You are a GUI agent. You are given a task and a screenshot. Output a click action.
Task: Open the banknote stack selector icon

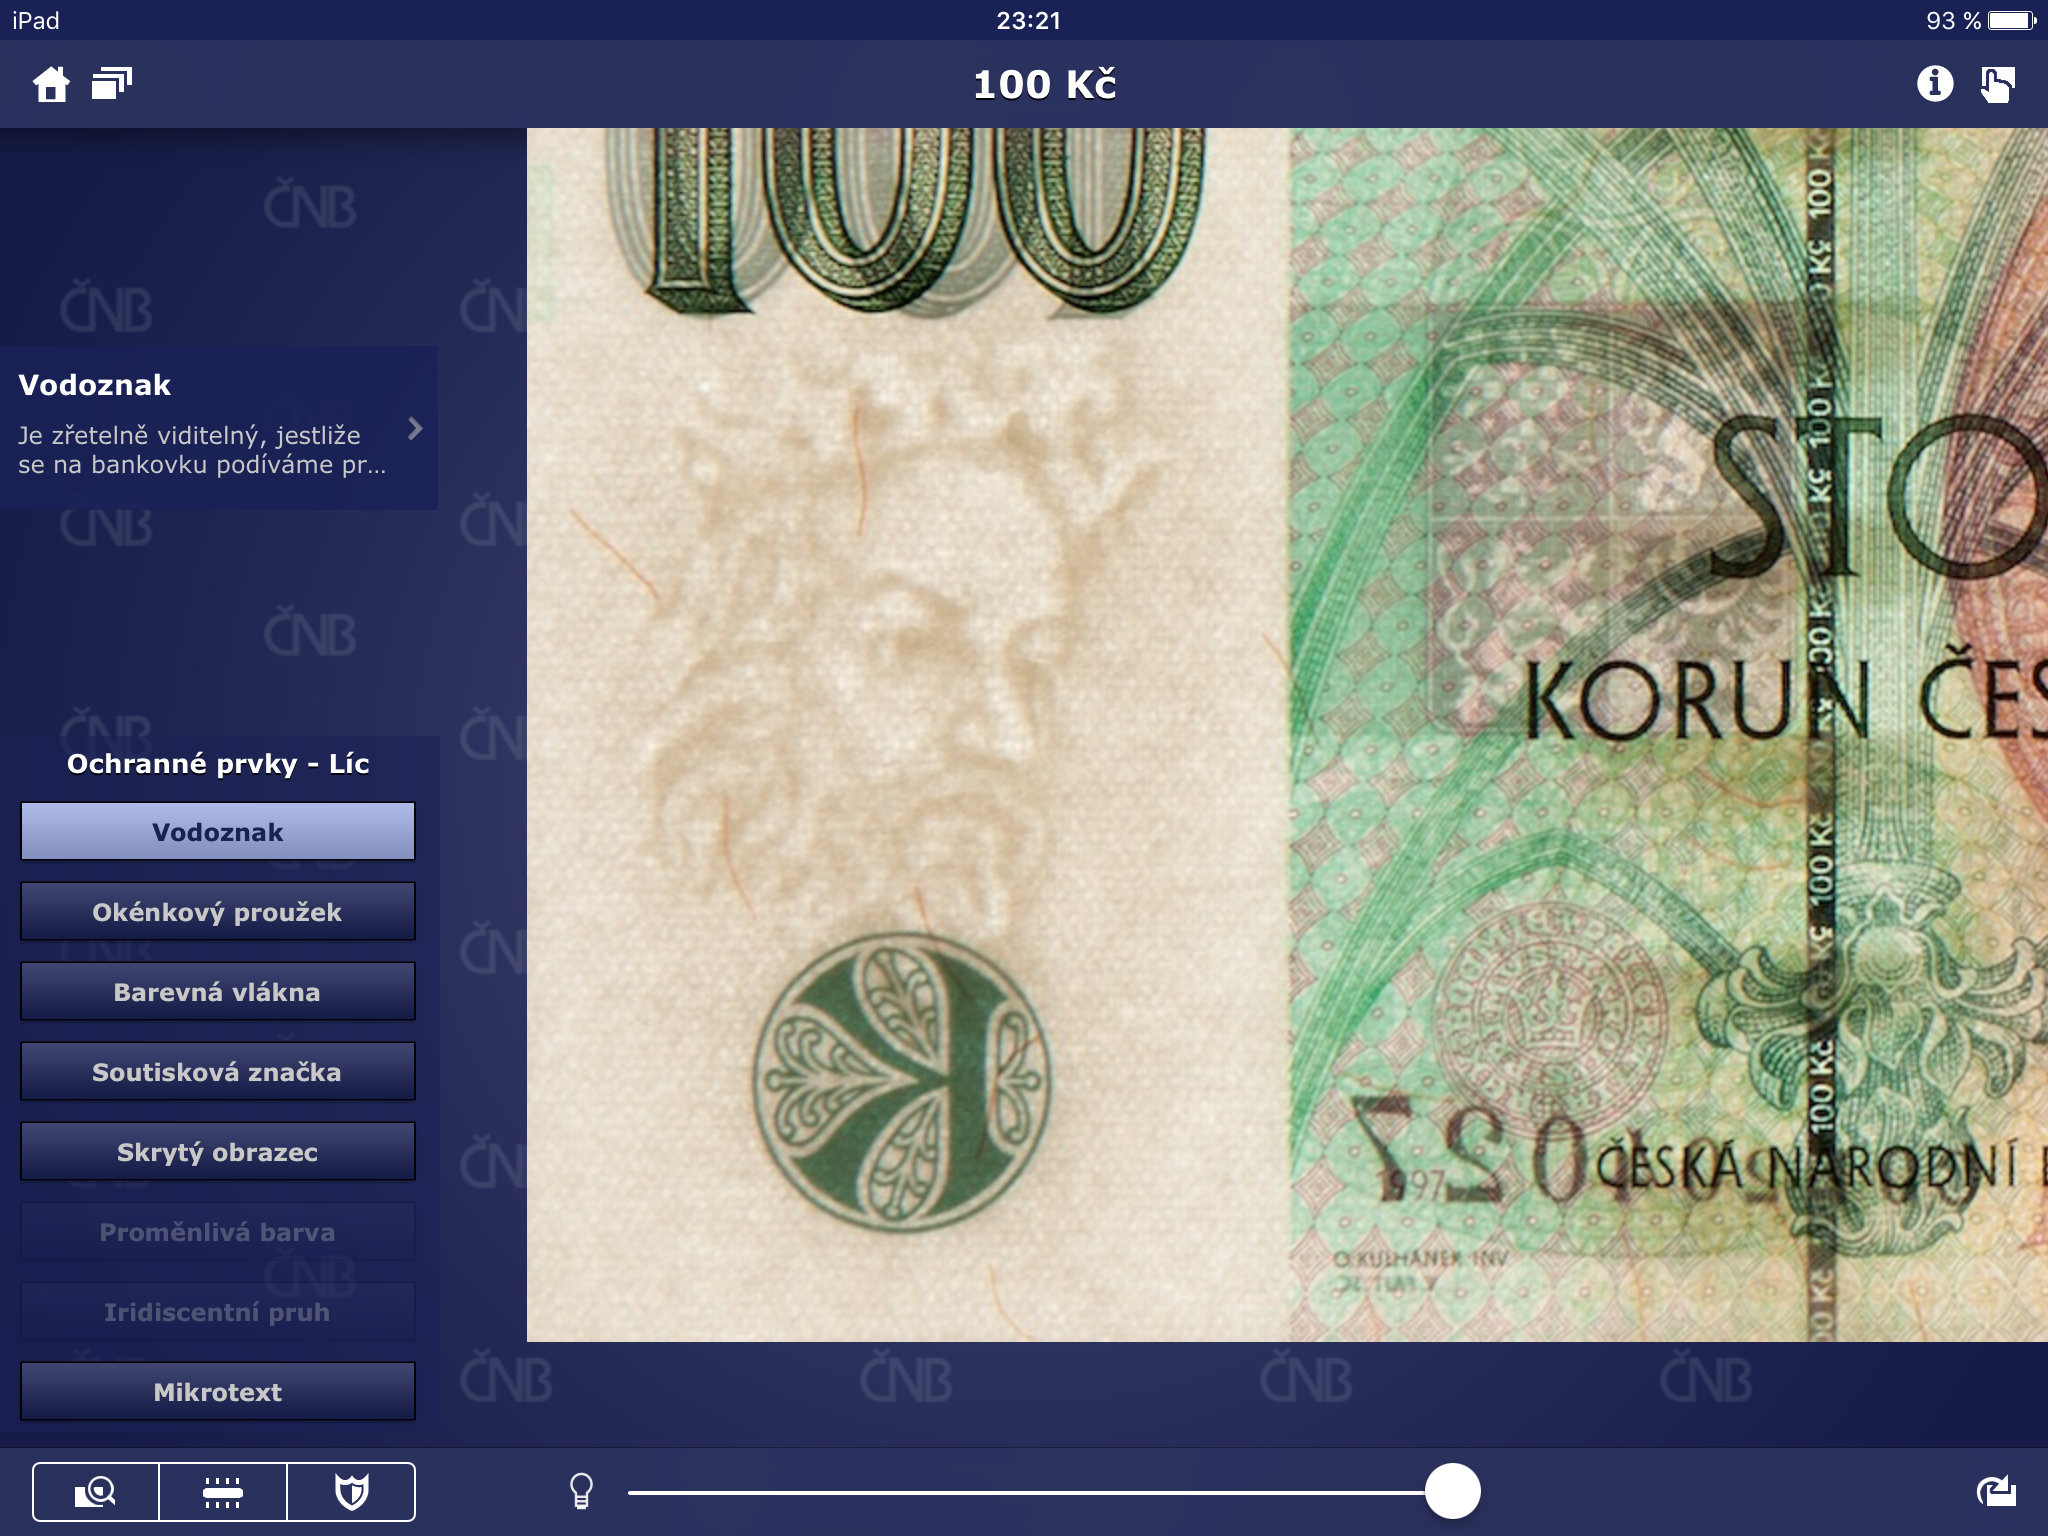(111, 84)
